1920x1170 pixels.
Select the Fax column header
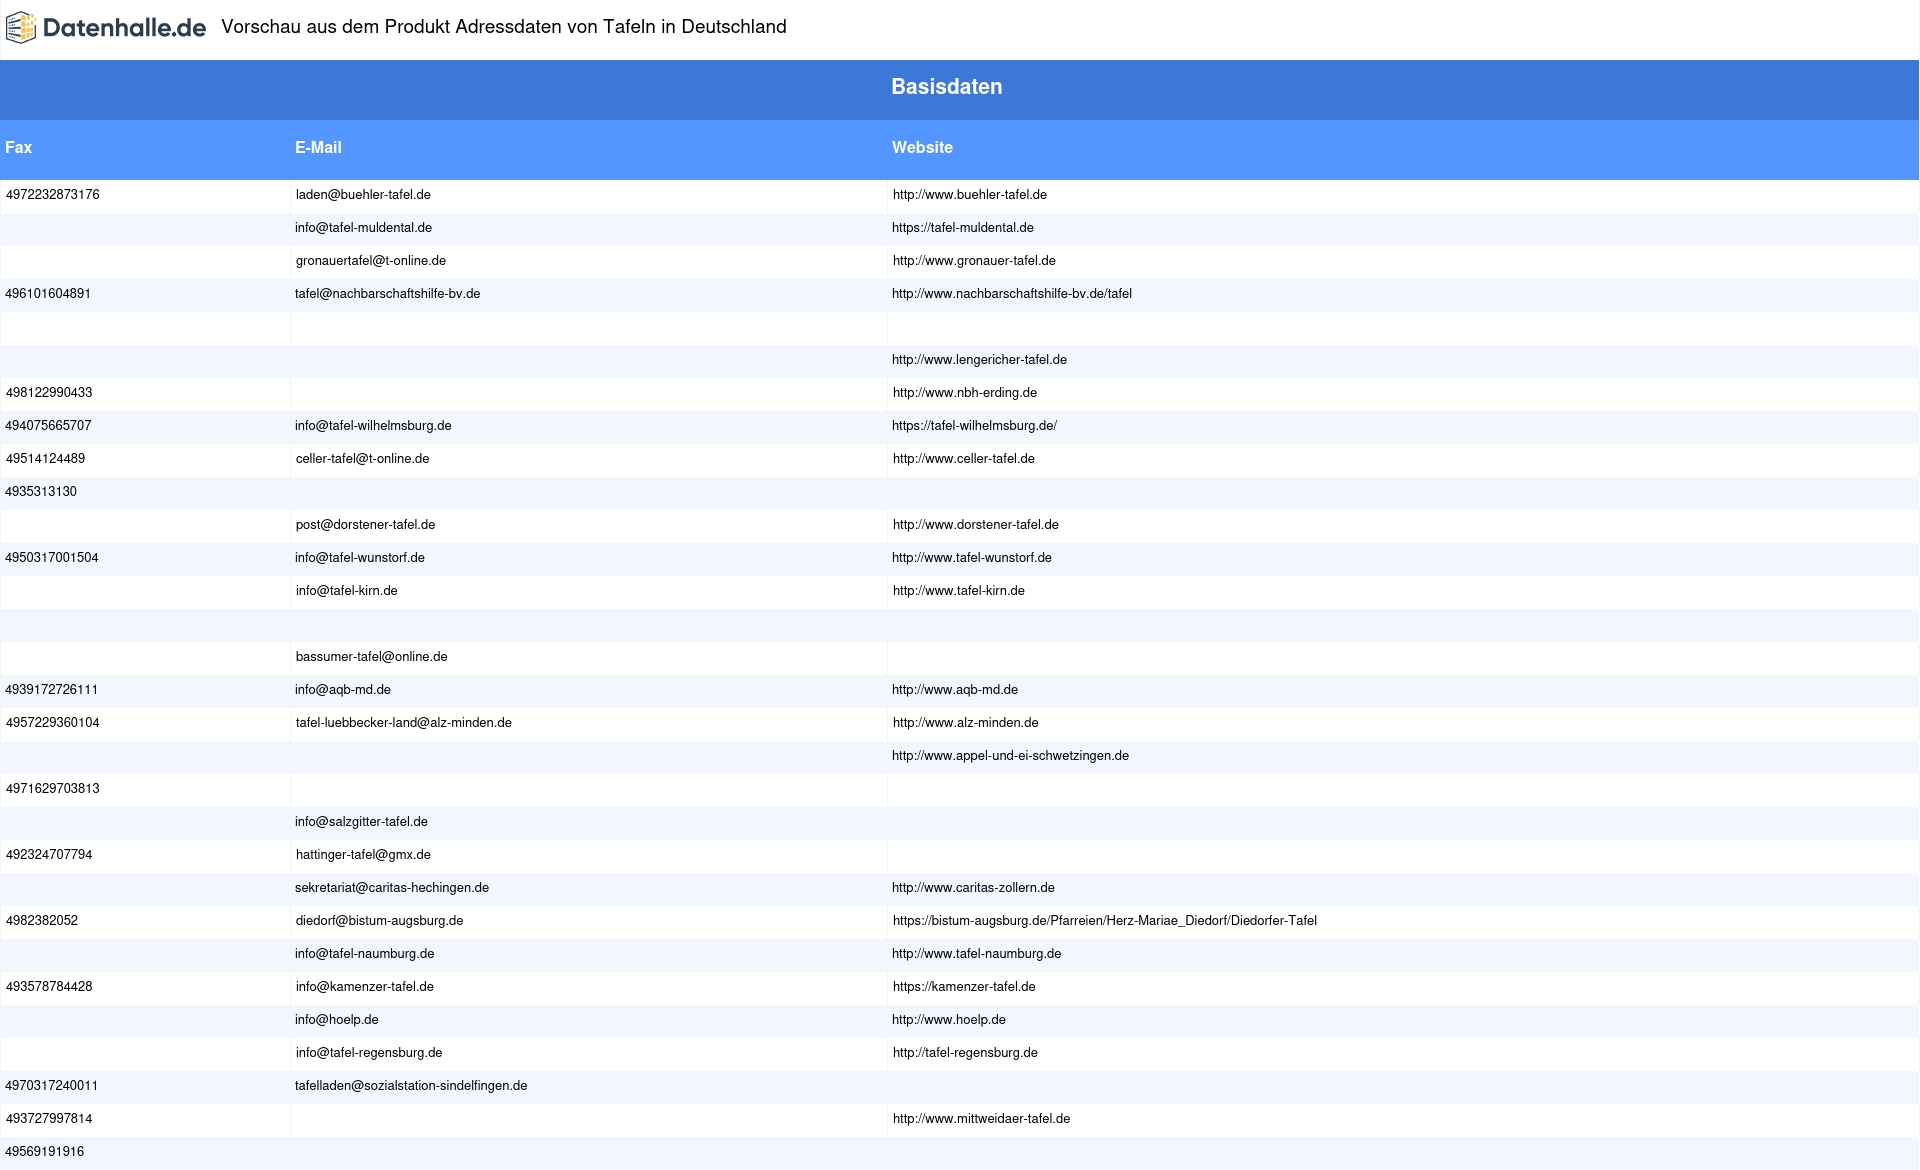coord(19,148)
